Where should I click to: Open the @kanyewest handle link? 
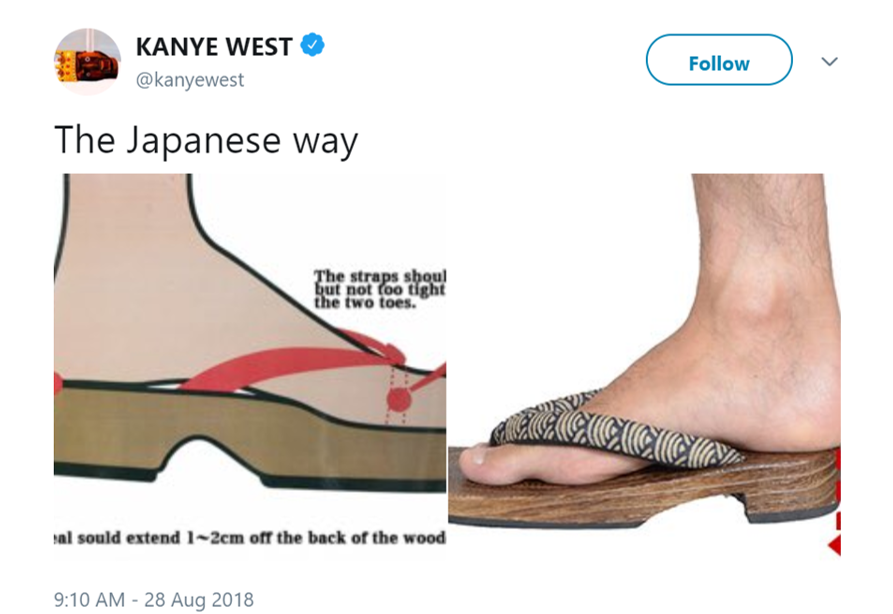190,79
